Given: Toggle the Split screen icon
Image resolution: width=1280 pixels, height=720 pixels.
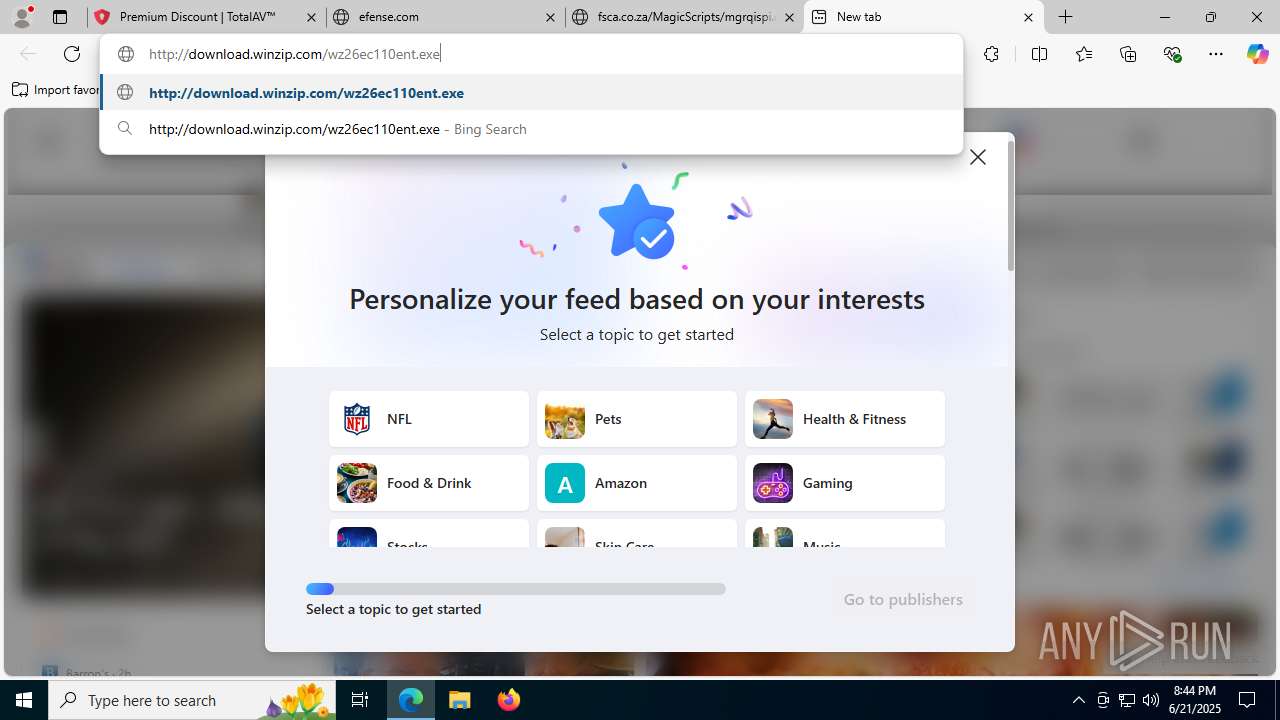Looking at the screenshot, I should pos(1039,54).
